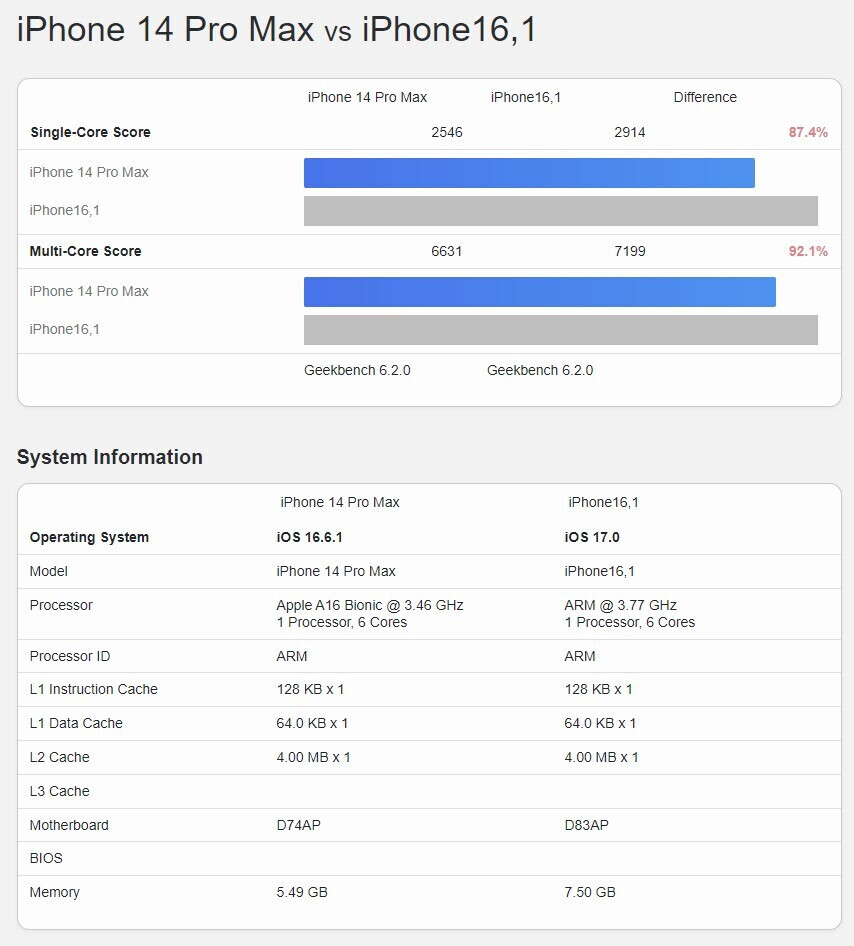Screen dimensions: 854x946
Task: Select ARM @ 3.77 GHz processor text
Action: point(621,605)
